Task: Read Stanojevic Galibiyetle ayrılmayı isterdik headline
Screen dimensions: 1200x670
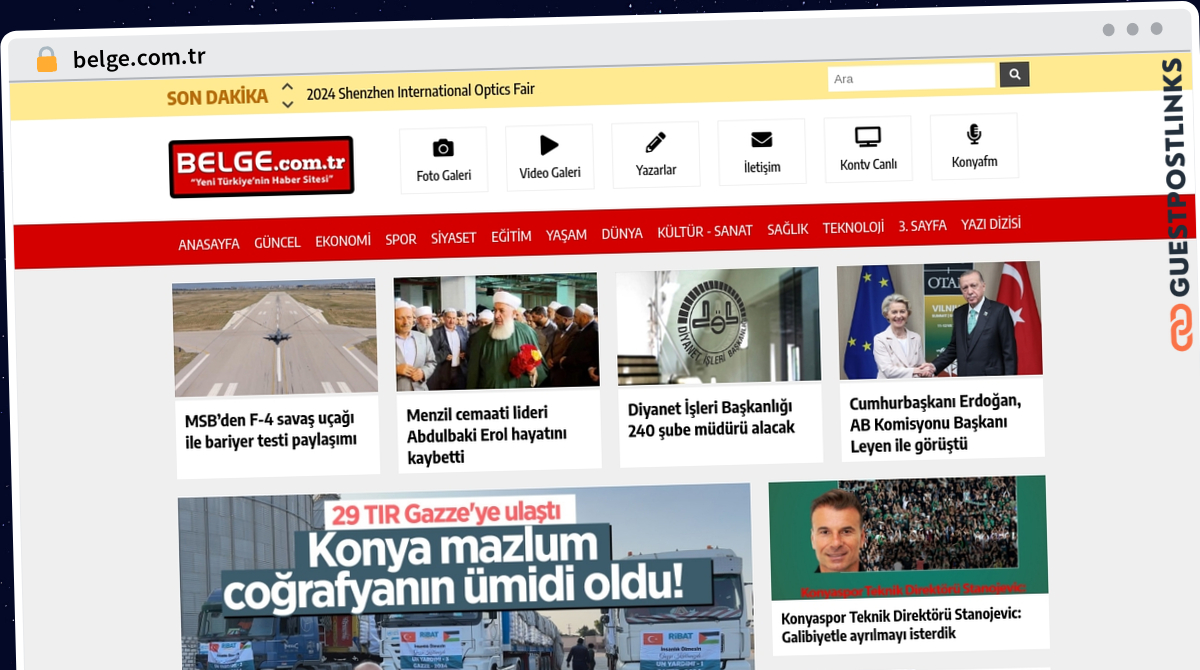Action: (x=901, y=625)
